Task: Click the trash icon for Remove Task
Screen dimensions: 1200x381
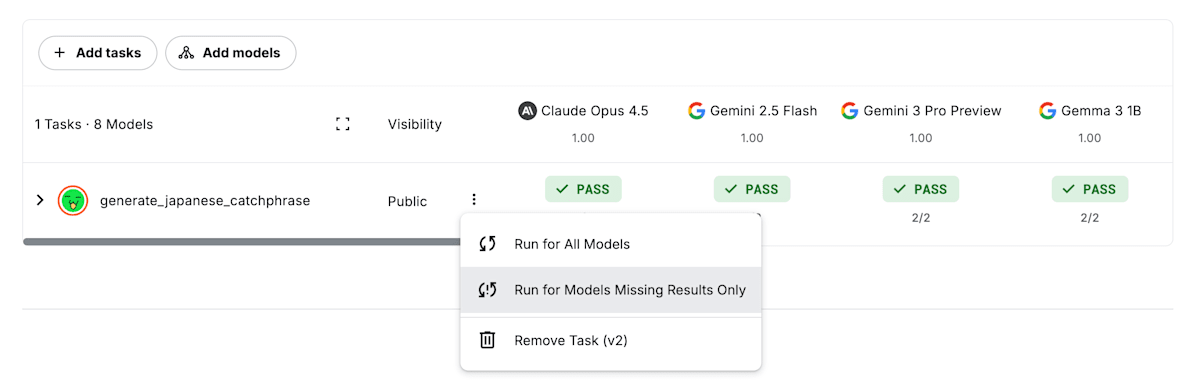Action: coord(488,340)
